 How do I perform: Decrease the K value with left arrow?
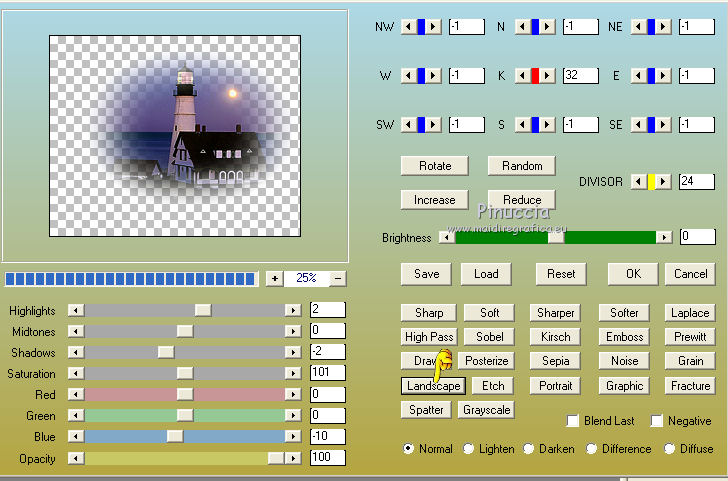523,75
